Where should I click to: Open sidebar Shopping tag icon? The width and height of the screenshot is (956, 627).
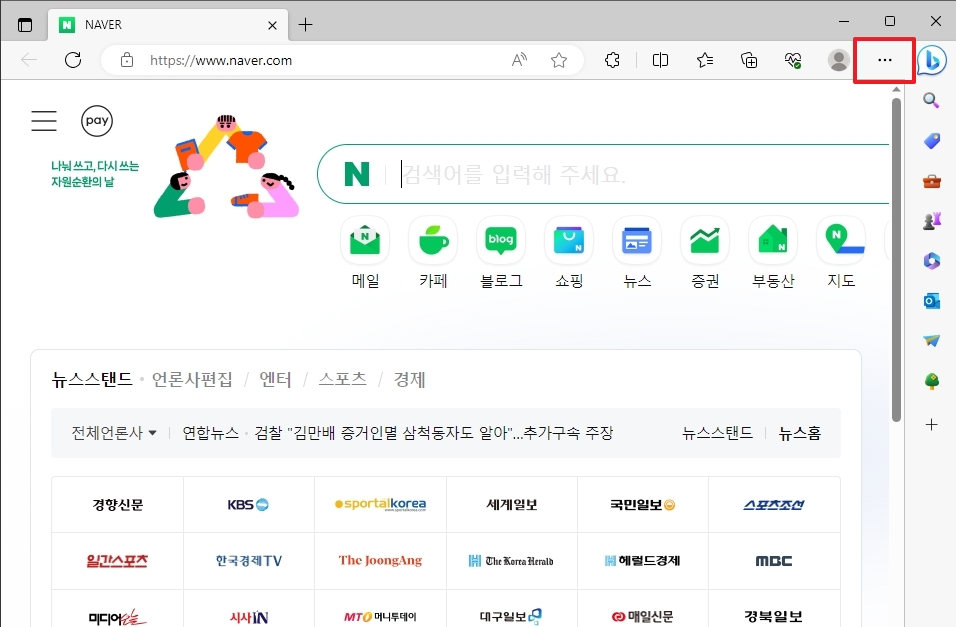tap(932, 141)
